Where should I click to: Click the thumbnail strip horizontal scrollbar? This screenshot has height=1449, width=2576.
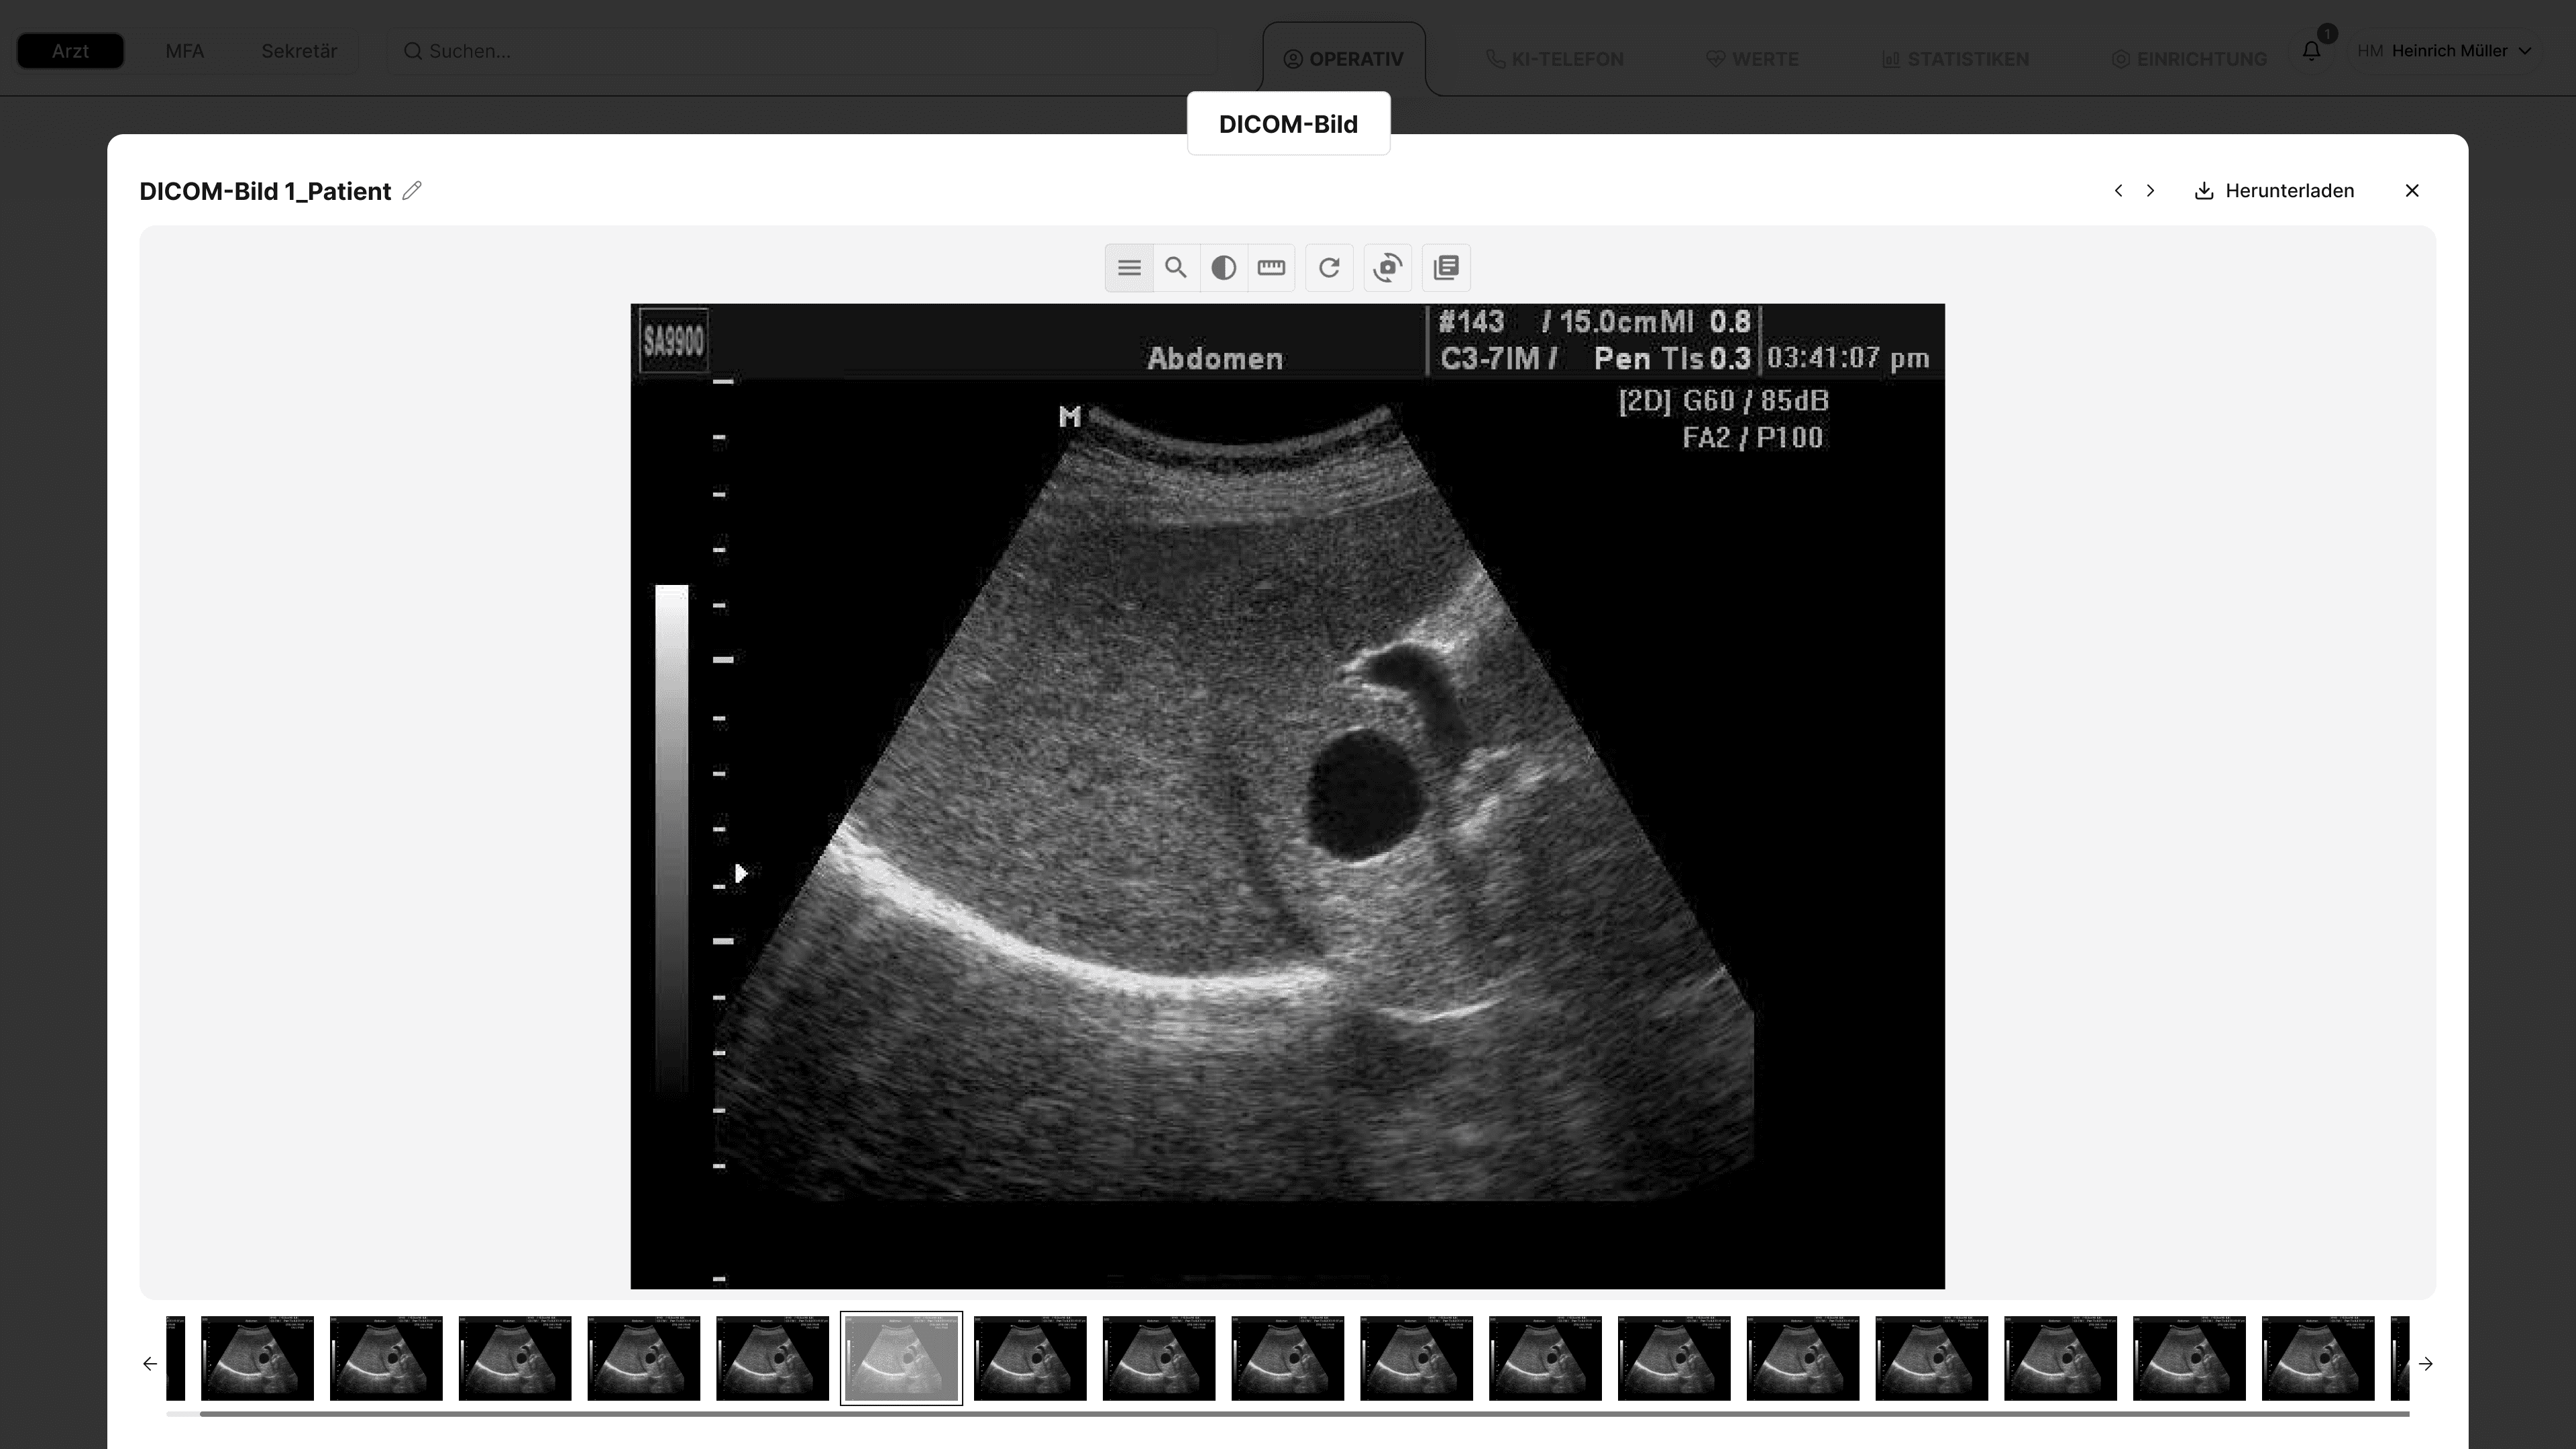tap(1300, 1414)
